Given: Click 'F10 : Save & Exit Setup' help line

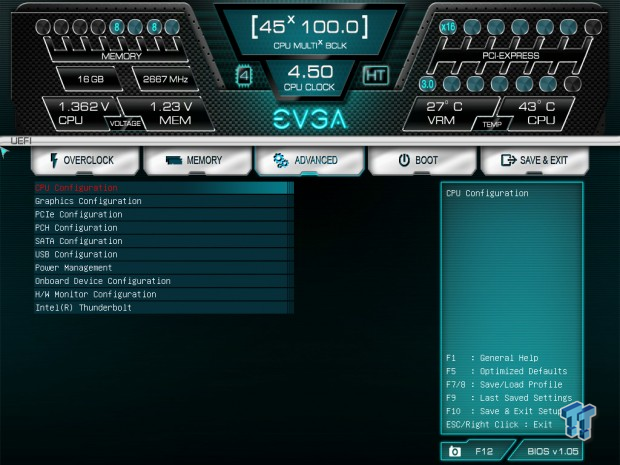Looking at the screenshot, I should (504, 411).
